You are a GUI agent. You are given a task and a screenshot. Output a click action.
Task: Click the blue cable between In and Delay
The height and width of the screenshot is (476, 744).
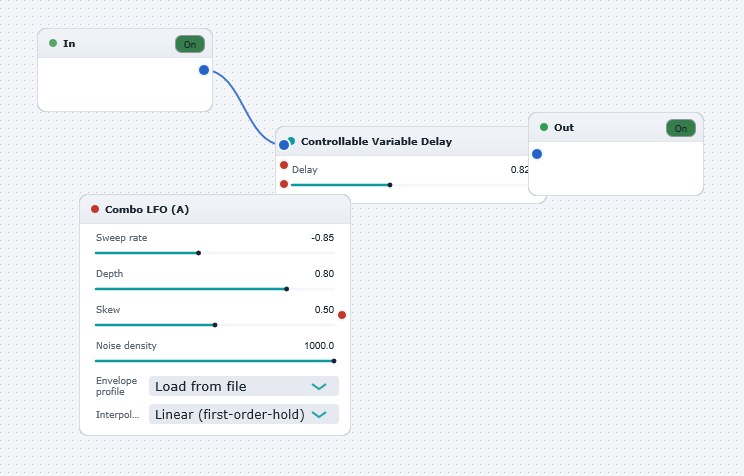tap(243, 107)
